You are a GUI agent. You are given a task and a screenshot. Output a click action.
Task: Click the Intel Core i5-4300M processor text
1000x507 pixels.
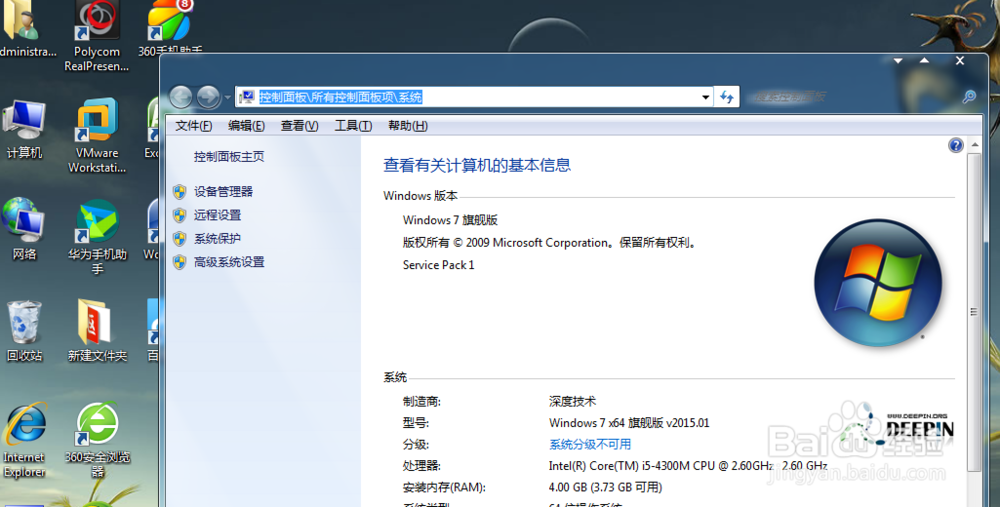(688, 466)
